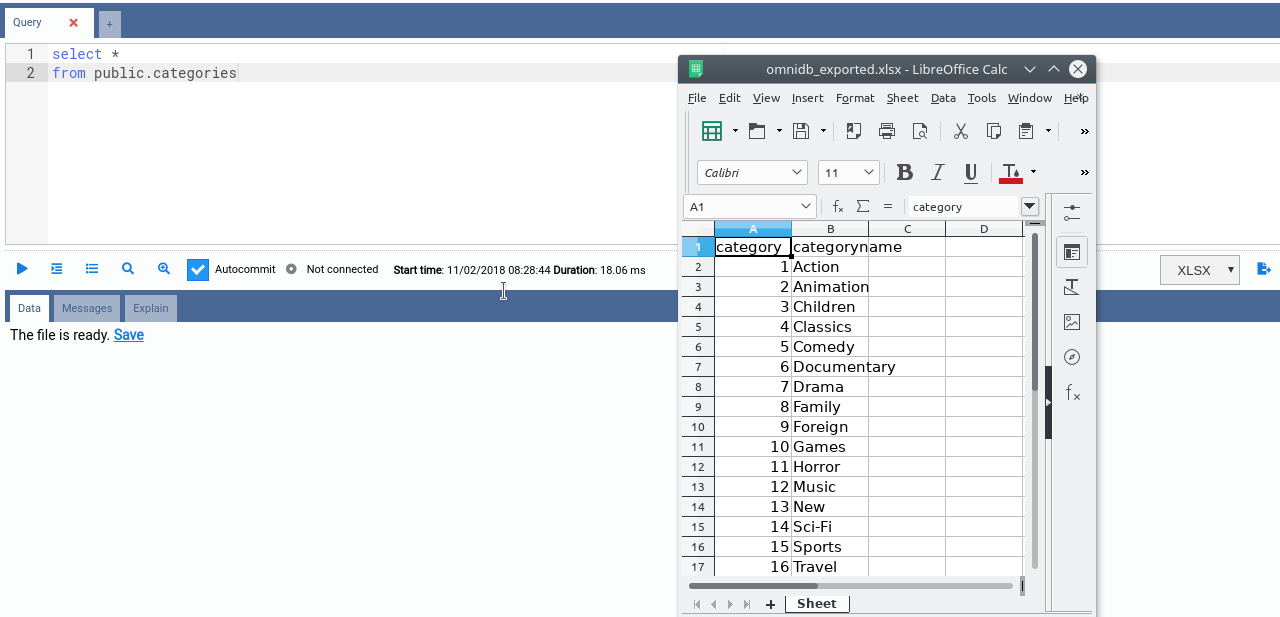Screen dimensions: 1280x617
Task: Click the red font color swatch
Action: 1011,173
